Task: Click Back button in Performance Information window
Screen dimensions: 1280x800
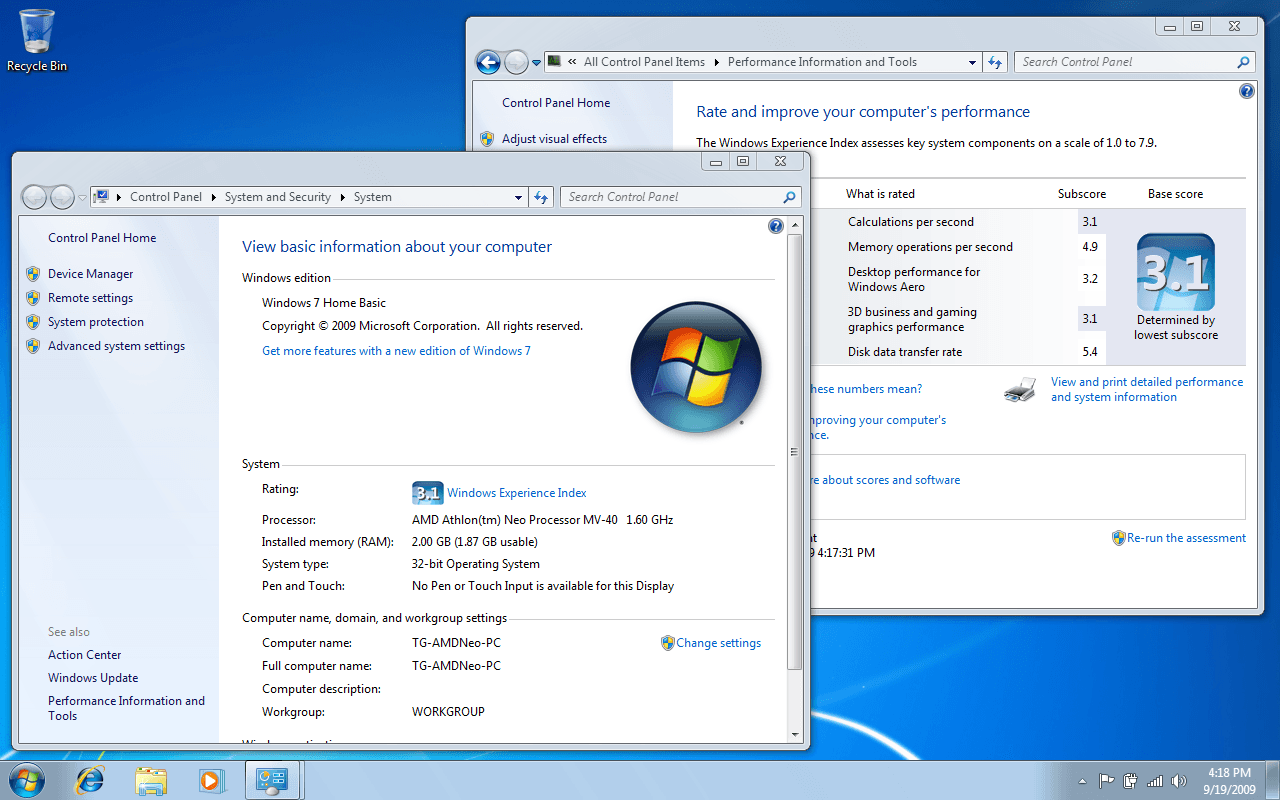Action: click(488, 63)
